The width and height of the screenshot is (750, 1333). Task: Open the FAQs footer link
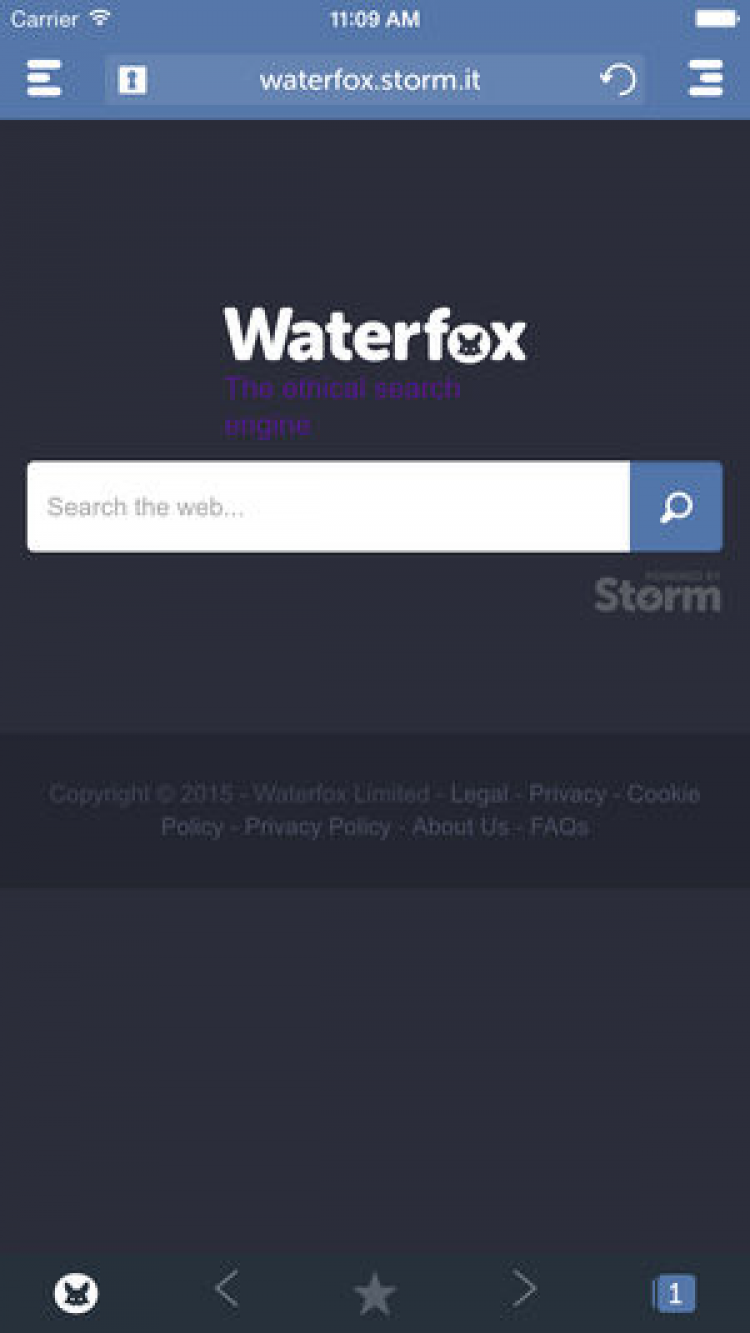point(559,827)
